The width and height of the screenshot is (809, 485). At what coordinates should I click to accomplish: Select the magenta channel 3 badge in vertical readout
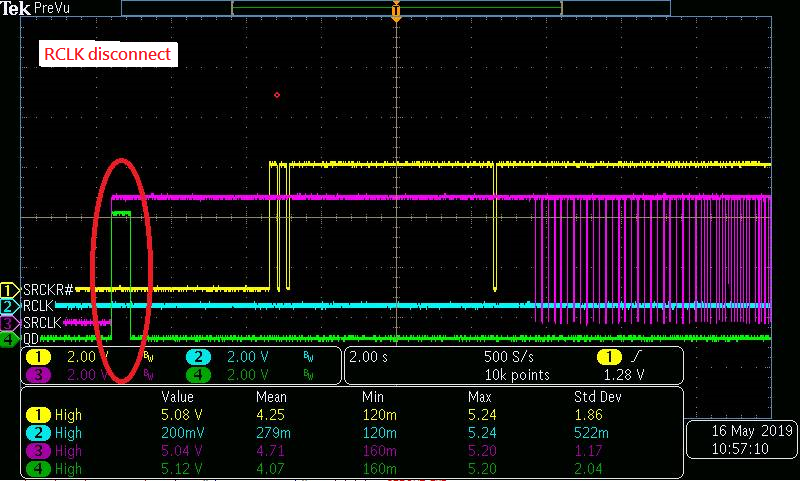pyautogui.click(x=38, y=375)
